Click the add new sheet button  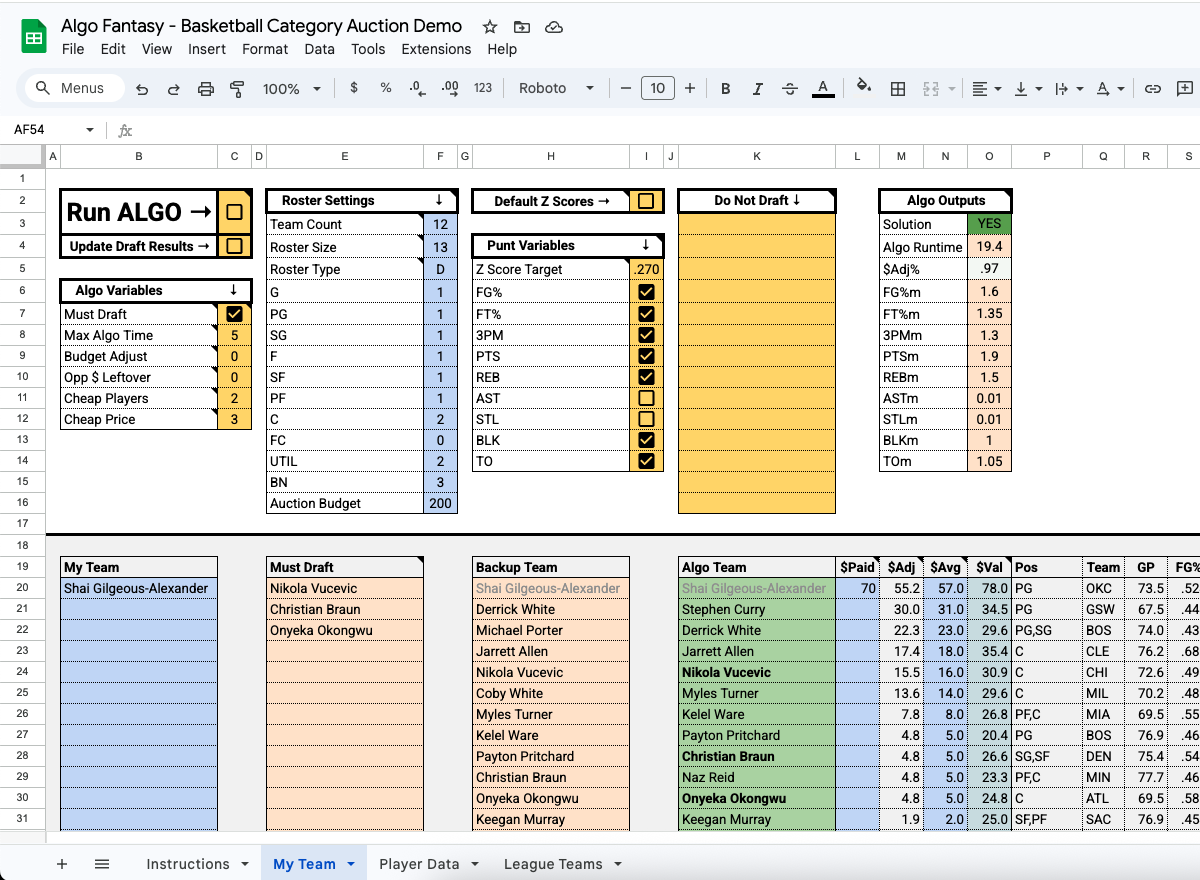(x=62, y=864)
